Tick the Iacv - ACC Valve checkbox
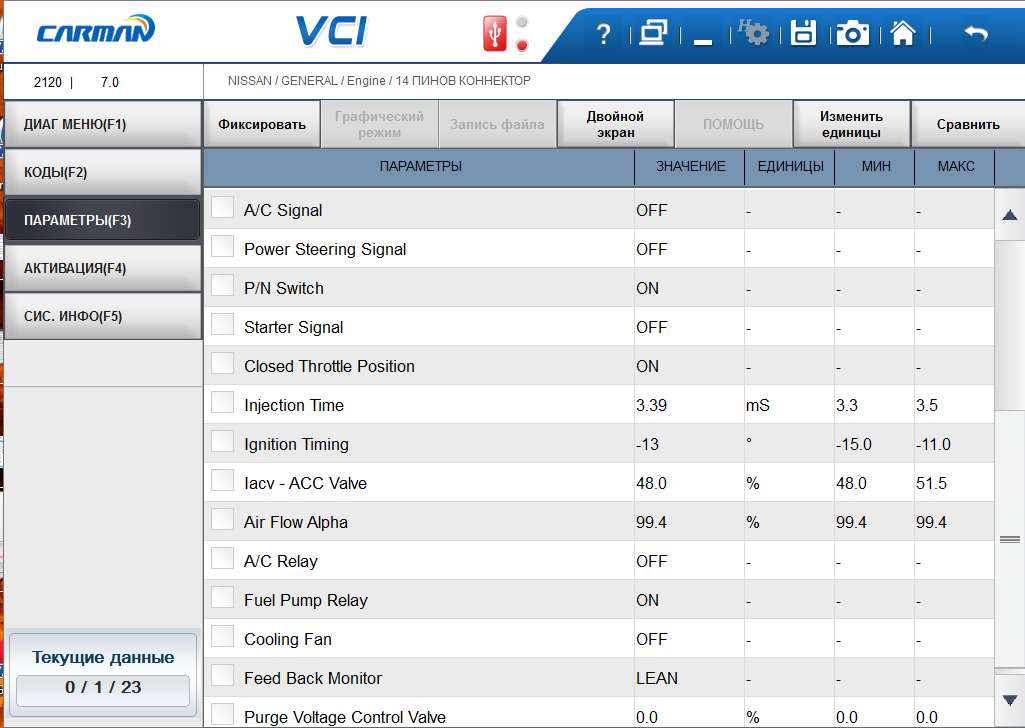 [x=222, y=480]
